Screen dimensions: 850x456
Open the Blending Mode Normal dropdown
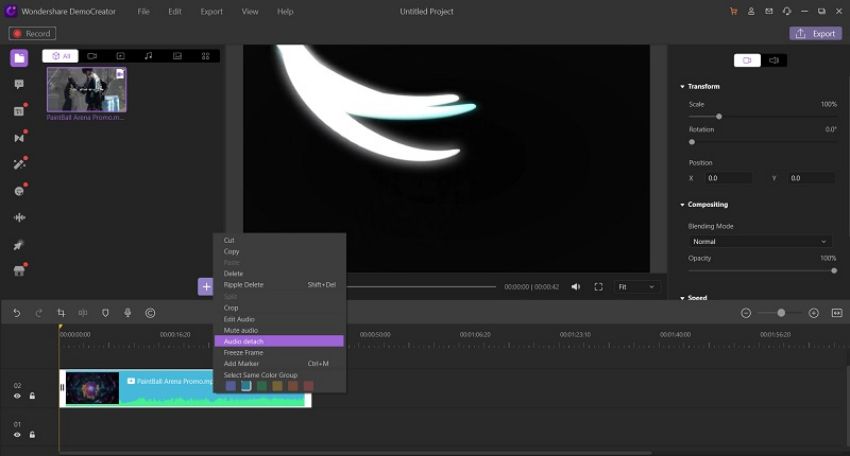tap(759, 242)
